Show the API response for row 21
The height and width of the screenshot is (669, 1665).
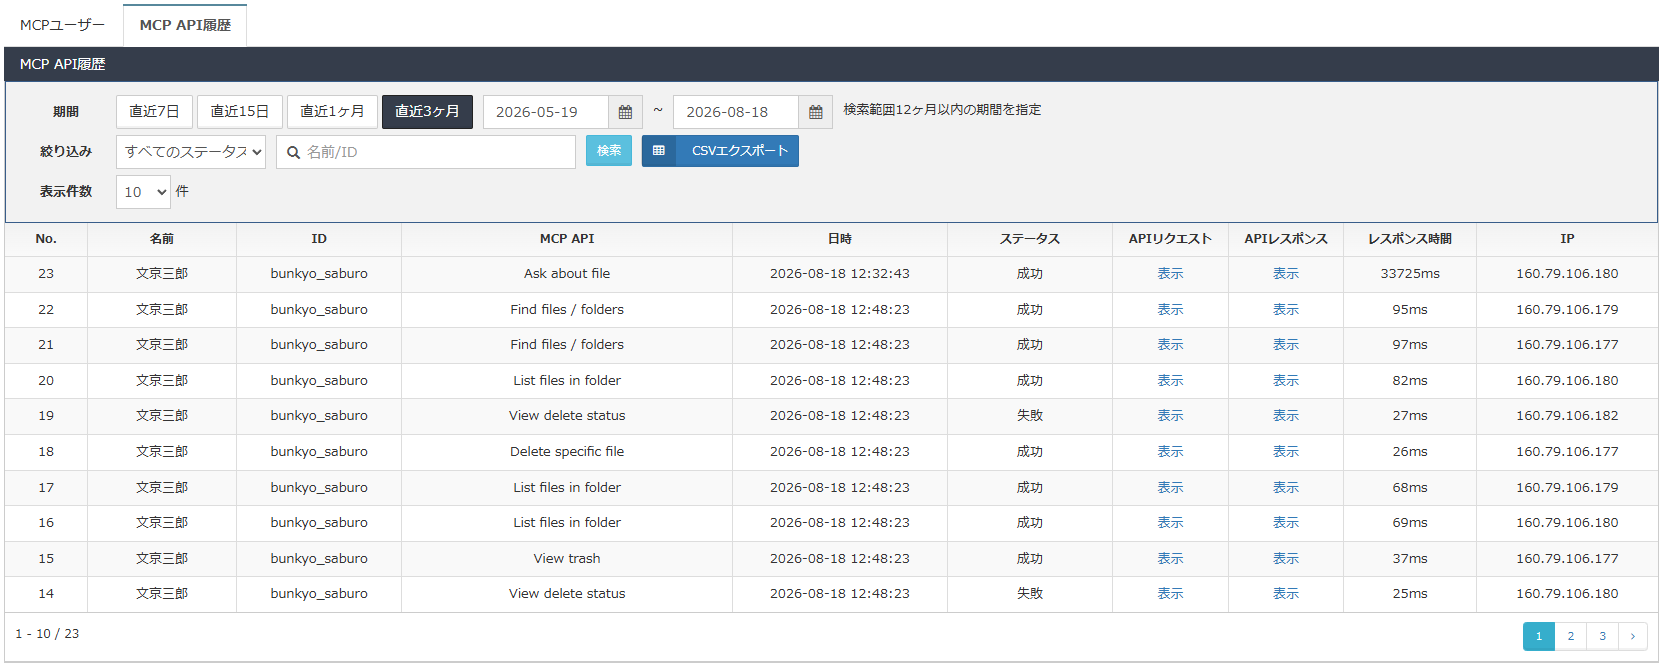(1286, 345)
